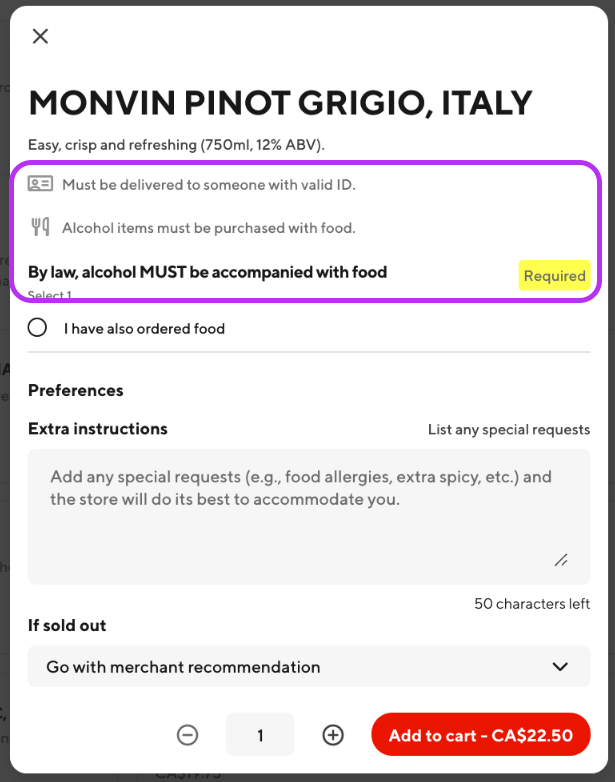Increase quantity with the plus icon
The width and height of the screenshot is (615, 782).
tap(333, 735)
